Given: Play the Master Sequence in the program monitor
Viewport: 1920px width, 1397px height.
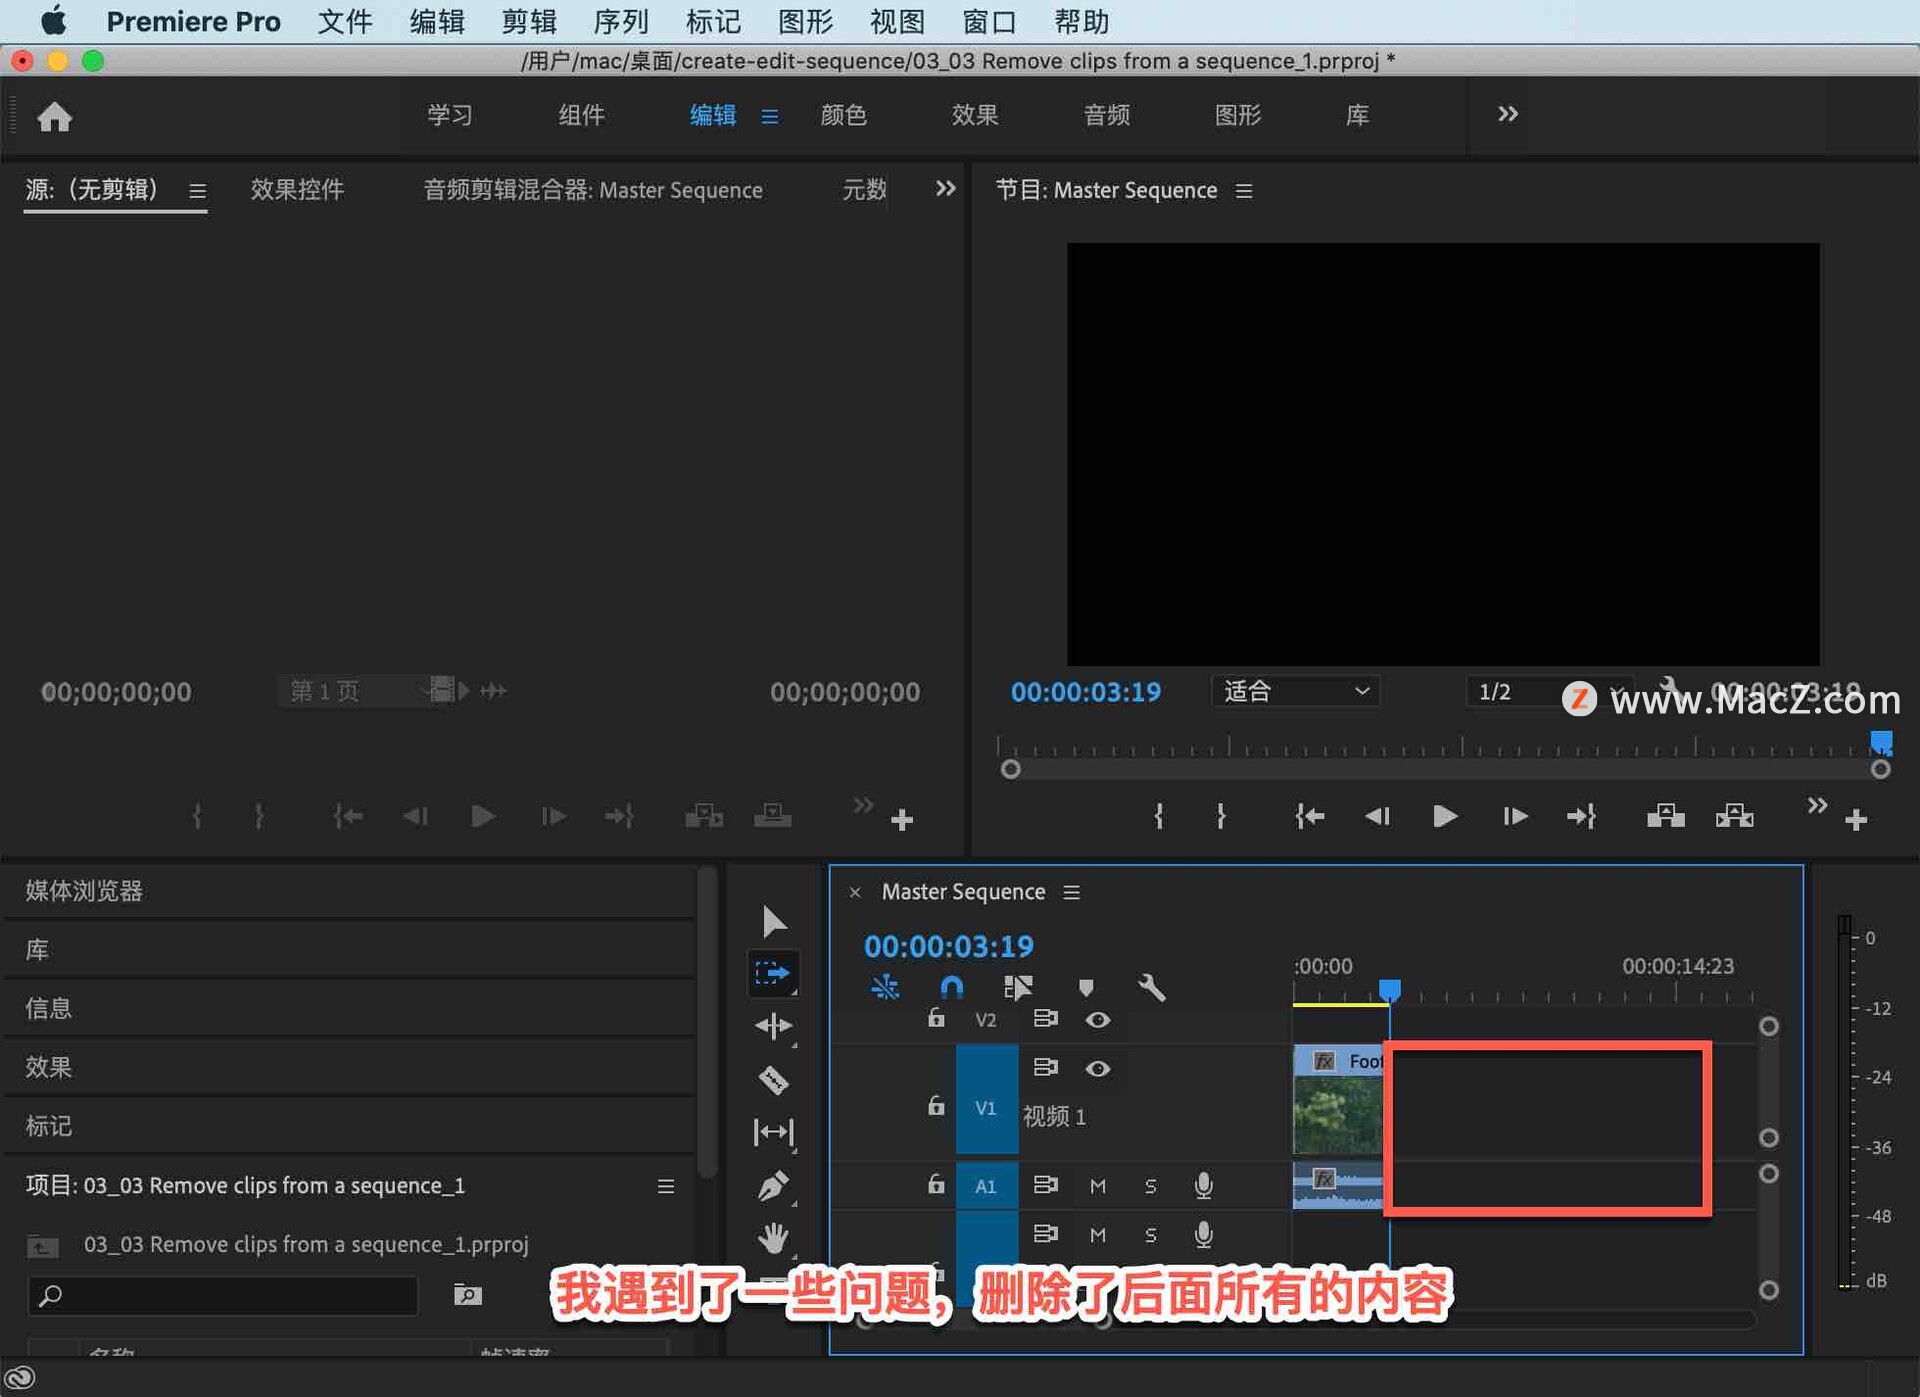Looking at the screenshot, I should 1444,816.
